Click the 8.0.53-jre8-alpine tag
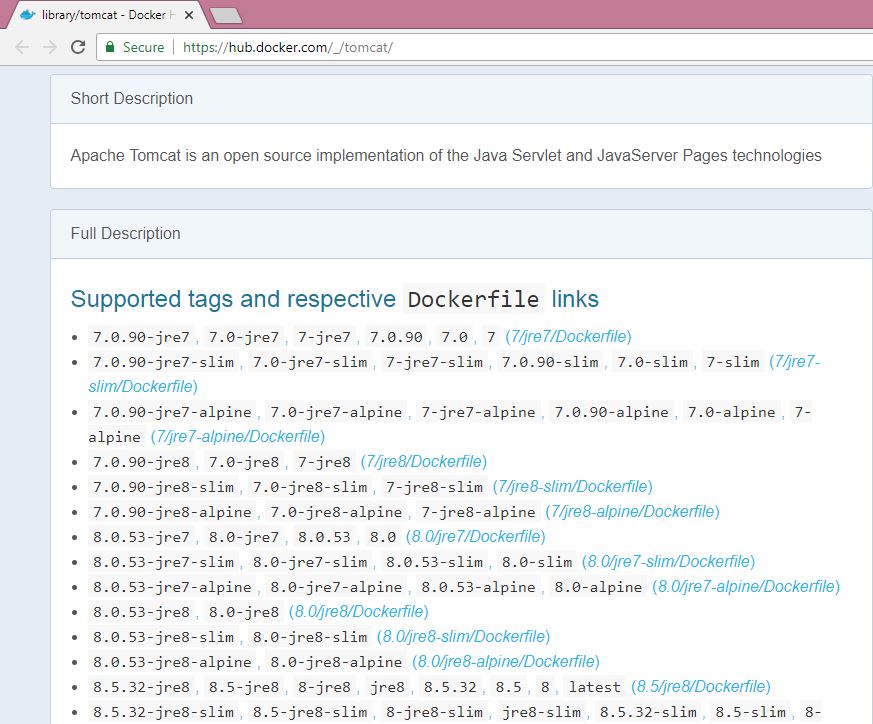The height and width of the screenshot is (724, 873). coord(172,662)
